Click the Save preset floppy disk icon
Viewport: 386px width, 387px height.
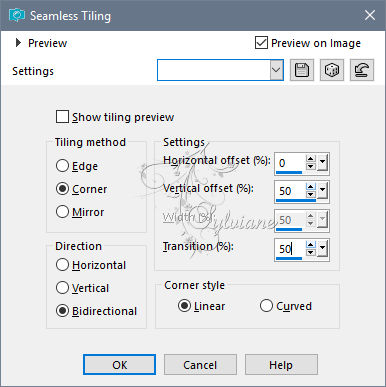tap(302, 70)
